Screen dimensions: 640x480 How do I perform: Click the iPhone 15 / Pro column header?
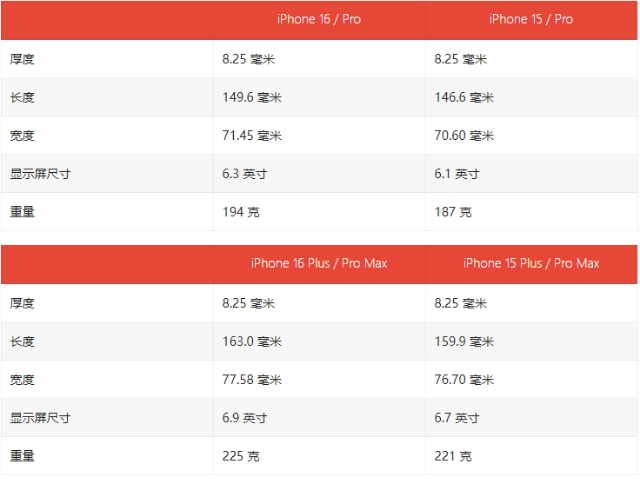pos(531,19)
